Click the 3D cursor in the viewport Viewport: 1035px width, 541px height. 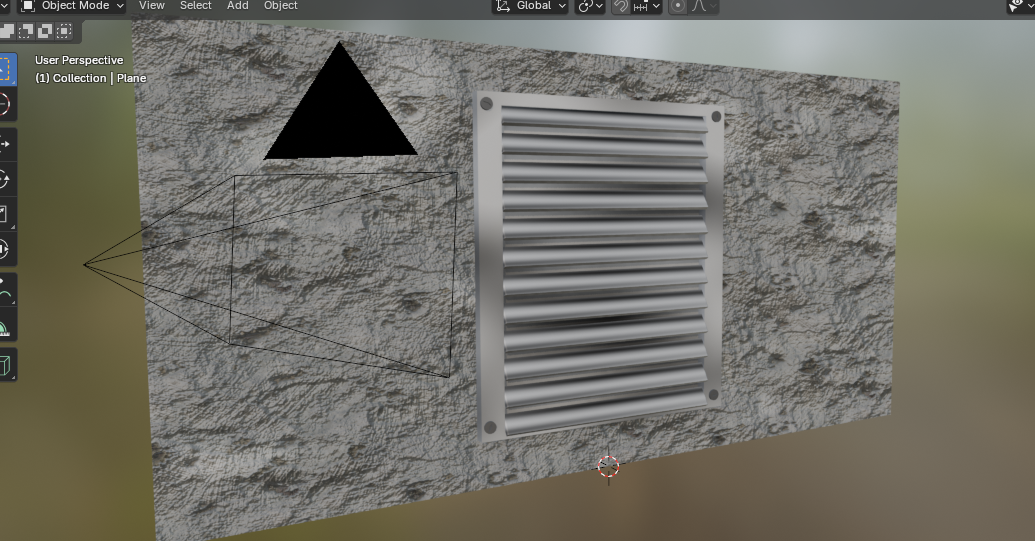tap(608, 466)
